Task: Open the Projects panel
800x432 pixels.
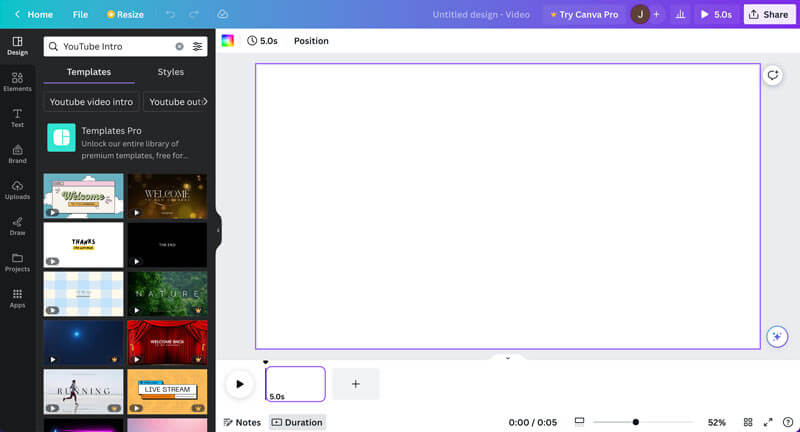Action: [17, 263]
